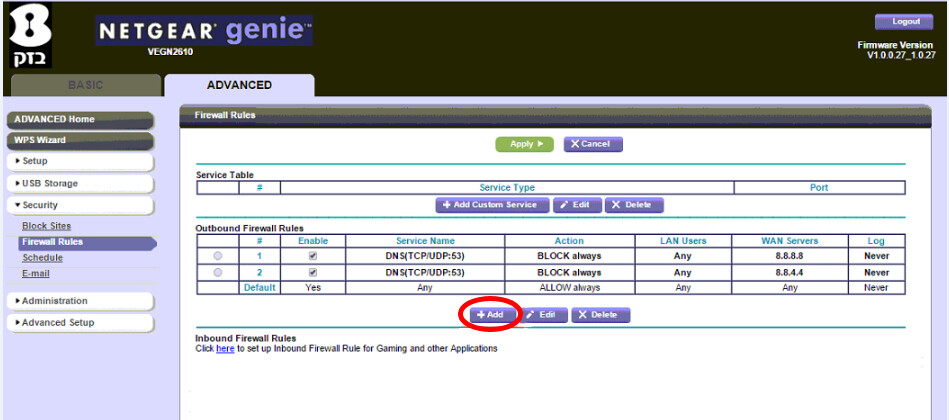This screenshot has width=949, height=420.
Task: Collapse the Security sidebar section
Action: (80, 205)
